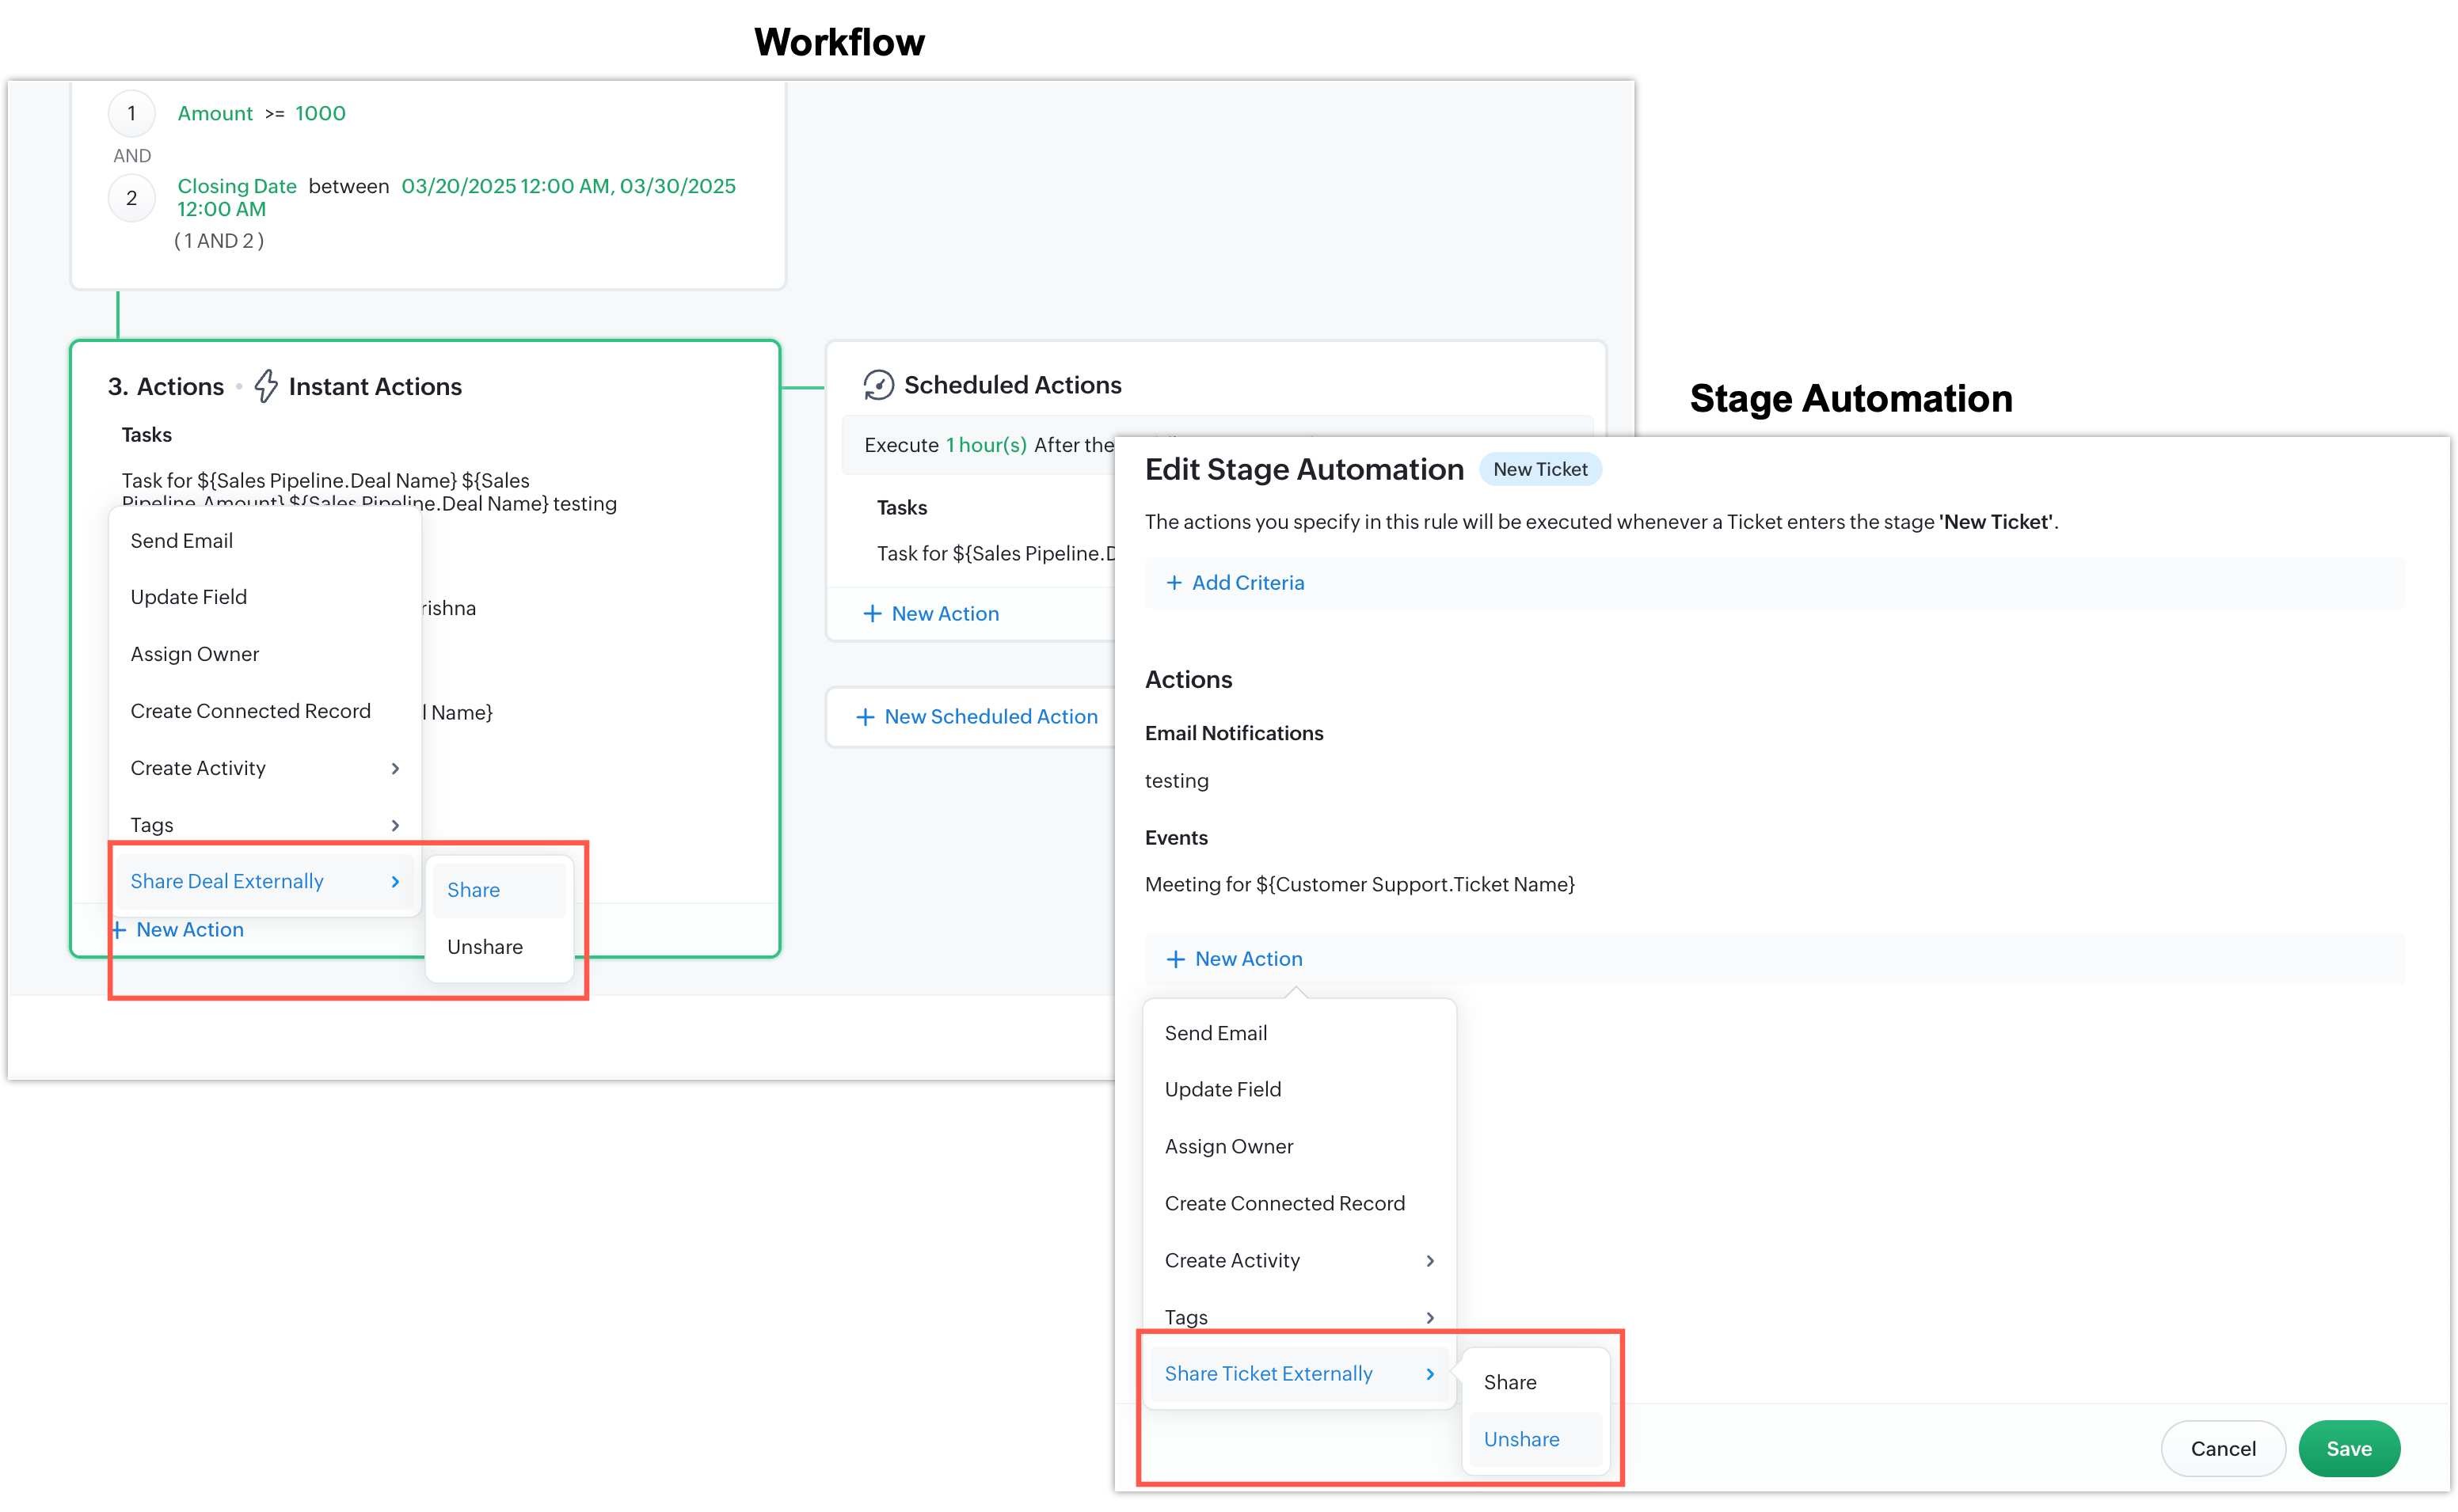Expand the Create Activity submenu in left menu

(x=395, y=768)
